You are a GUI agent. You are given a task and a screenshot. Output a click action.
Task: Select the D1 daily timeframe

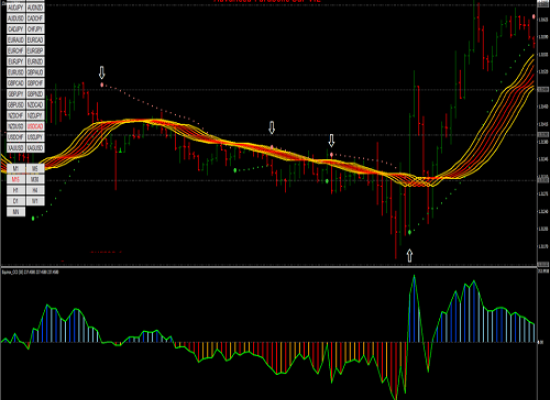click(x=16, y=201)
